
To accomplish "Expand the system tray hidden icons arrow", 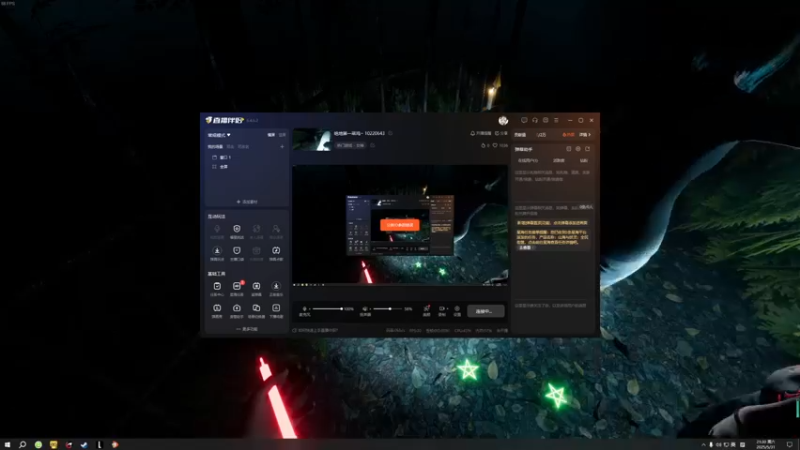I will [704, 445].
